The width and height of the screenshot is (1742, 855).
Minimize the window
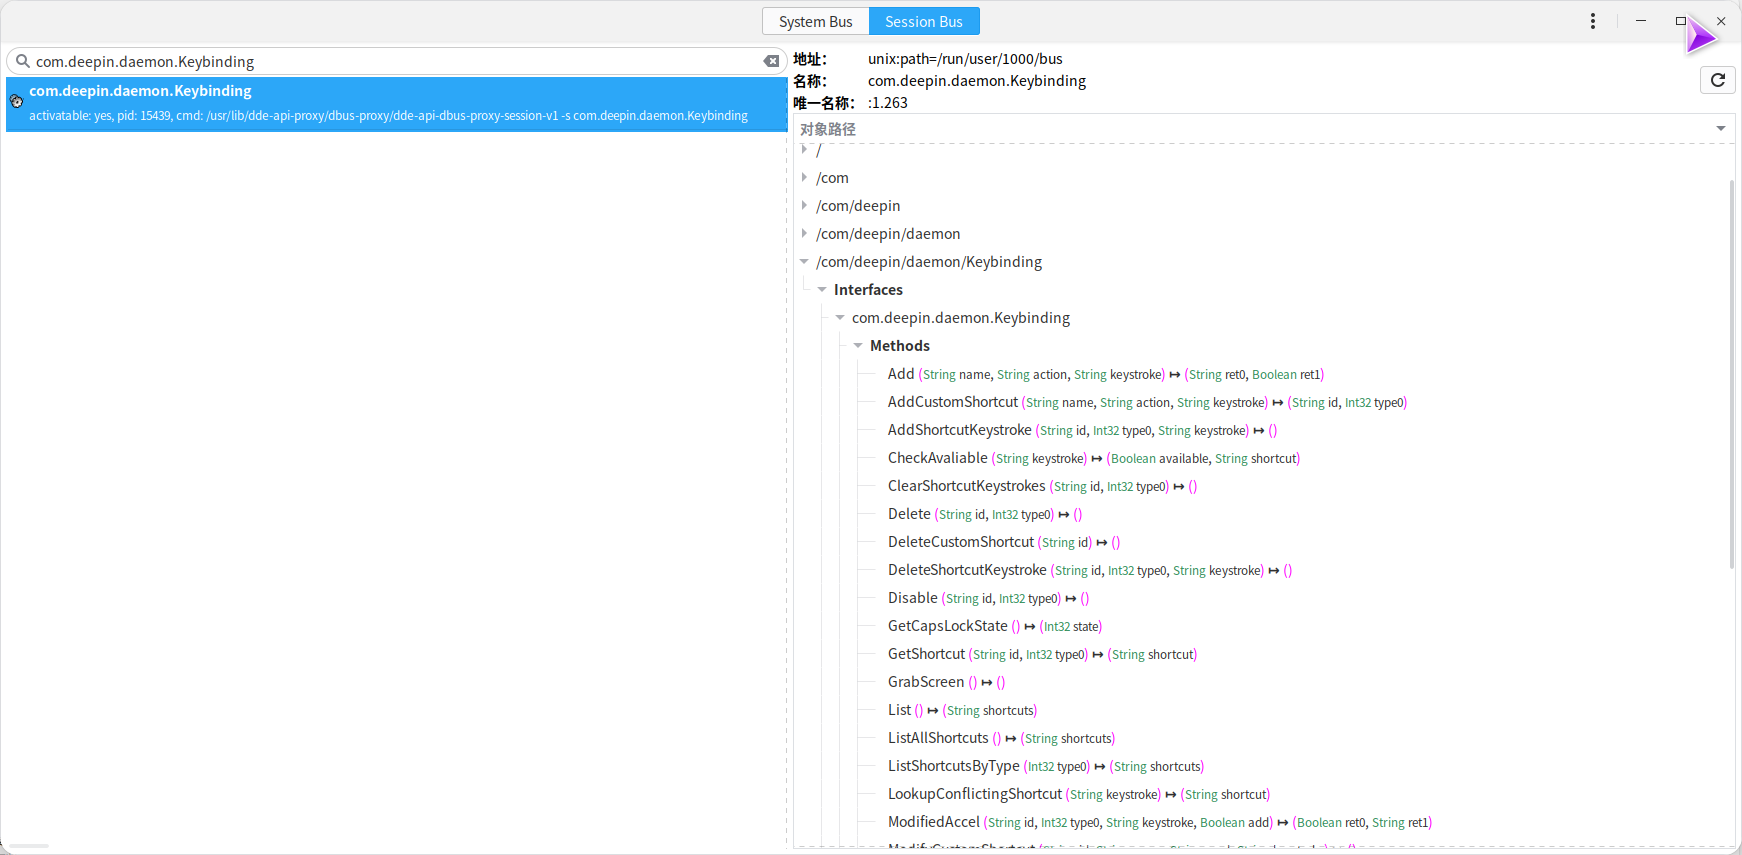tap(1641, 21)
